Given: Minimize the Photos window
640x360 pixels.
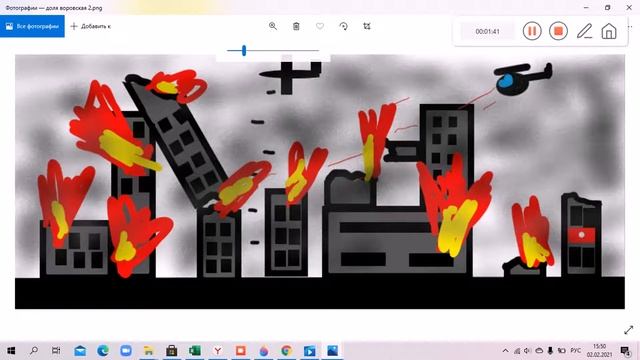Looking at the screenshot, I should (x=586, y=7).
